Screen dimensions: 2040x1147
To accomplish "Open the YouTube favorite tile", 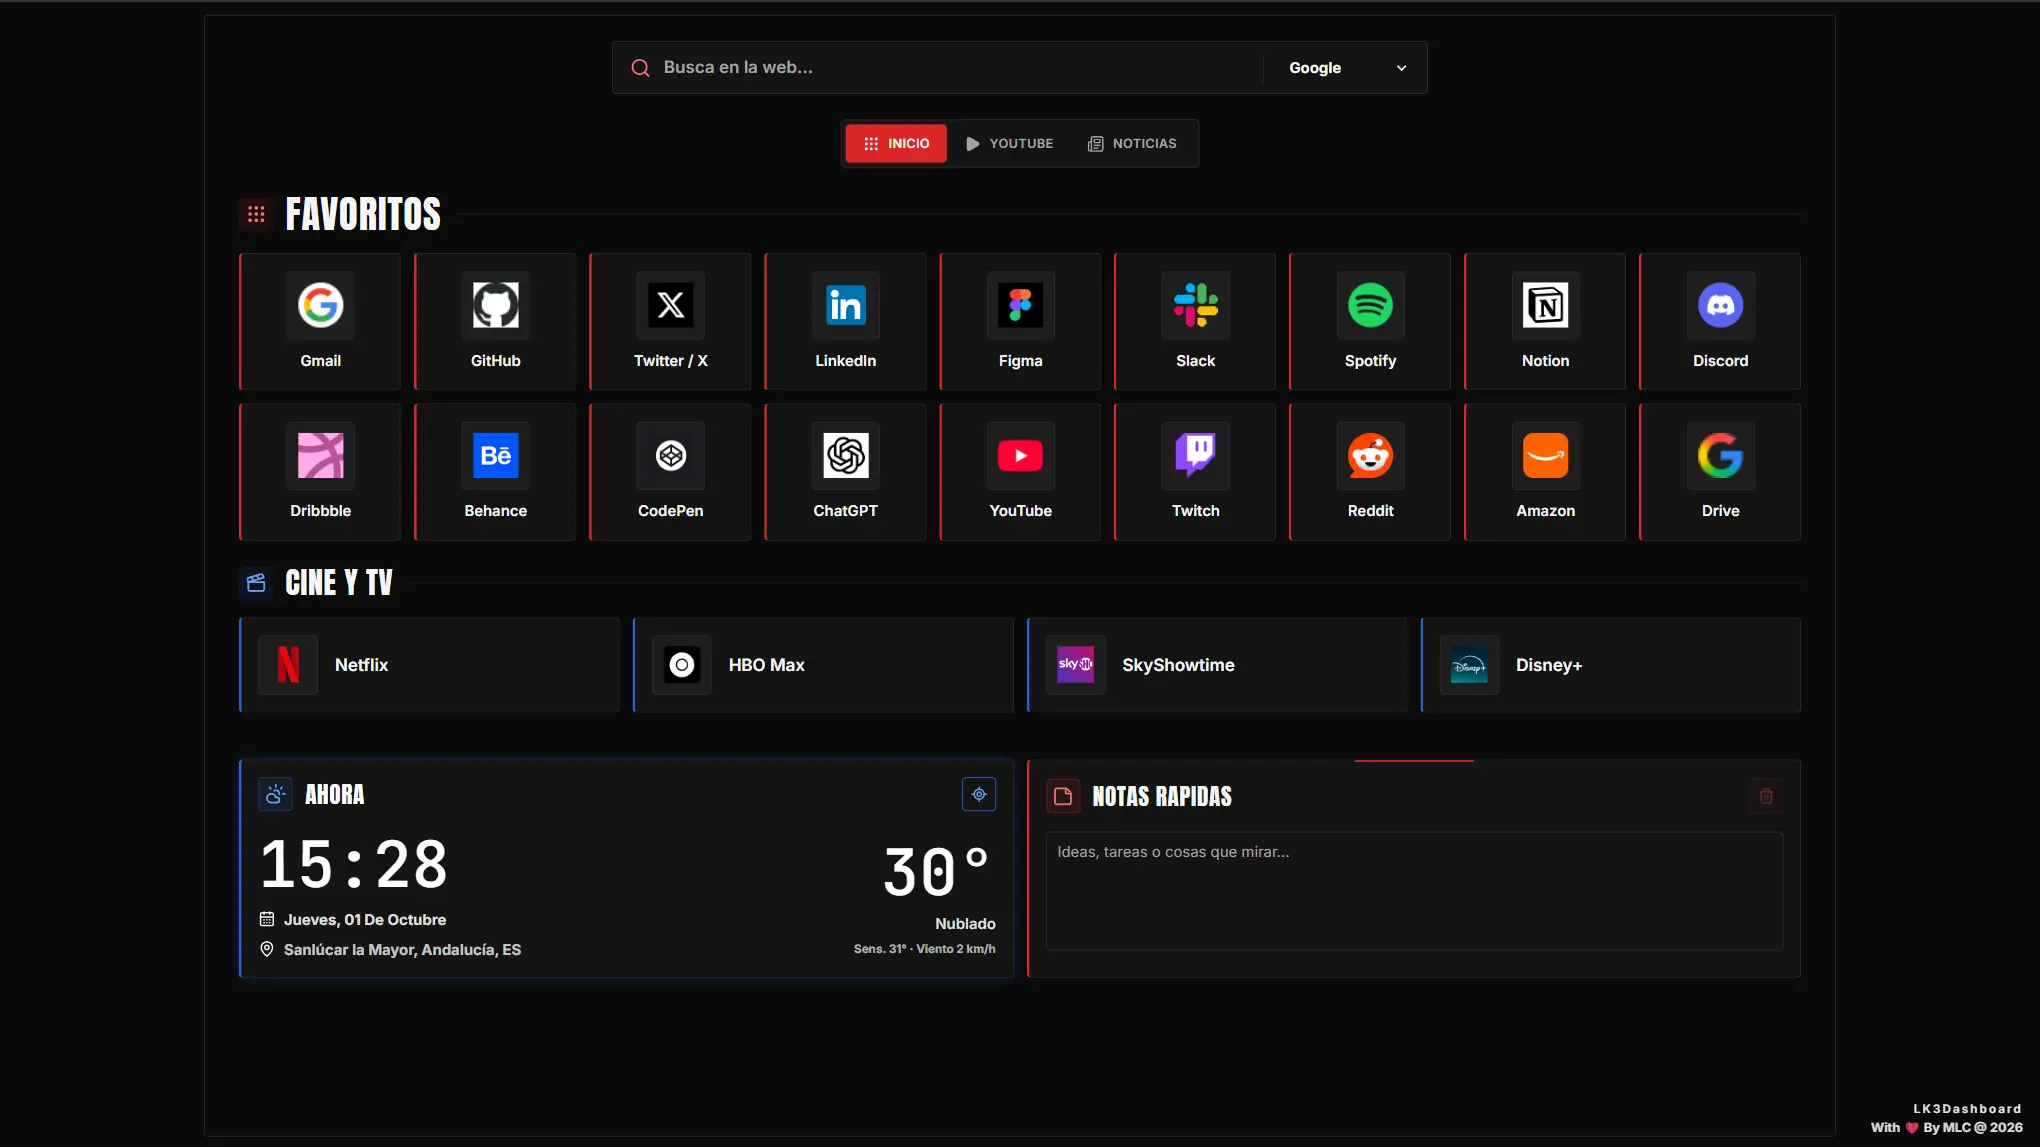I will coord(1020,472).
